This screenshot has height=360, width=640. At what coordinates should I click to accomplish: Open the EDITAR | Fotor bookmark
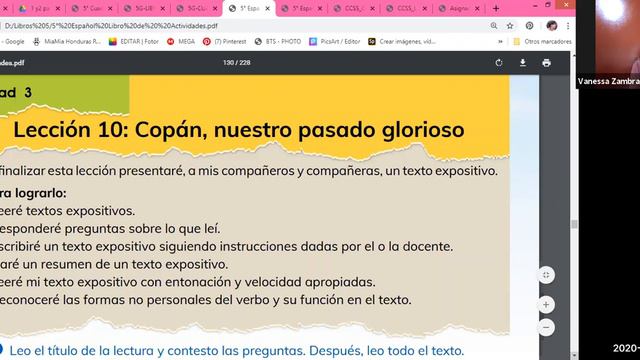pyautogui.click(x=134, y=42)
